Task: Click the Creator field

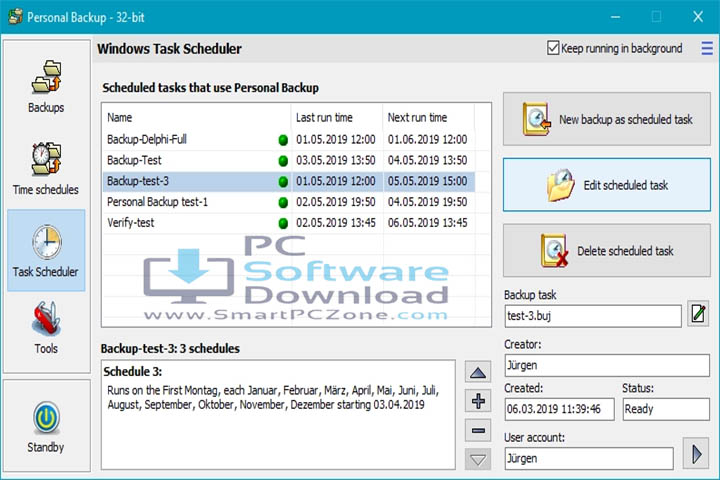Action: click(x=607, y=365)
